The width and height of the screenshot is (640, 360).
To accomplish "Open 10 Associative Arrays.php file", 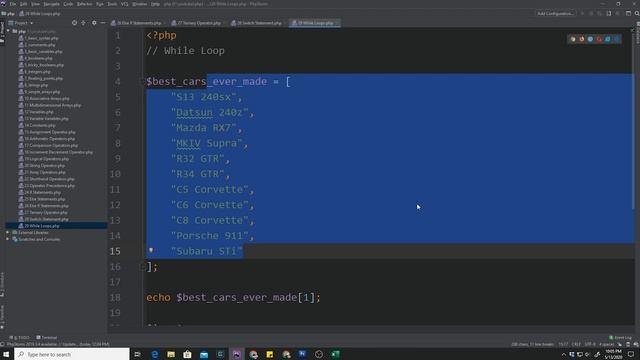I will click(x=44, y=98).
